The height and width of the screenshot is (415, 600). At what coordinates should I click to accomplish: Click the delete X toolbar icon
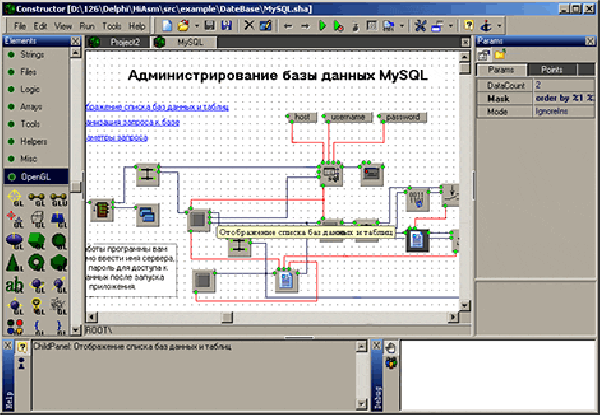[x=249, y=26]
